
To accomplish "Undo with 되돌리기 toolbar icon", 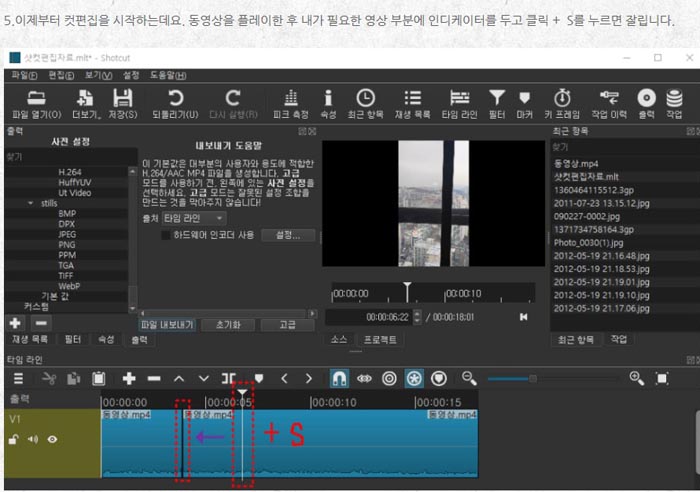I will pos(175,104).
